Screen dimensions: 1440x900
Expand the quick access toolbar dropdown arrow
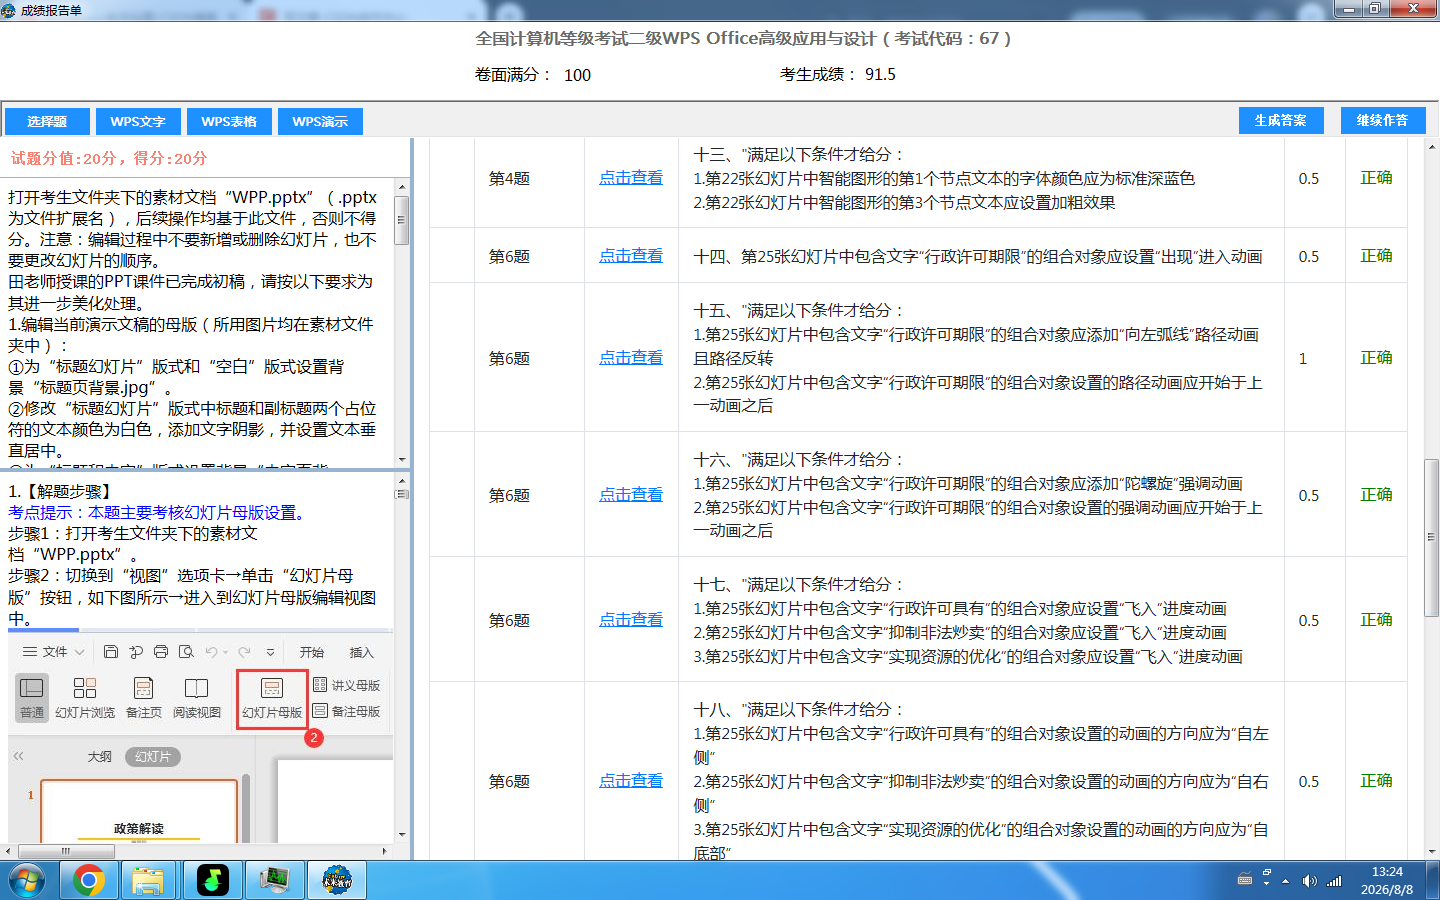point(270,652)
